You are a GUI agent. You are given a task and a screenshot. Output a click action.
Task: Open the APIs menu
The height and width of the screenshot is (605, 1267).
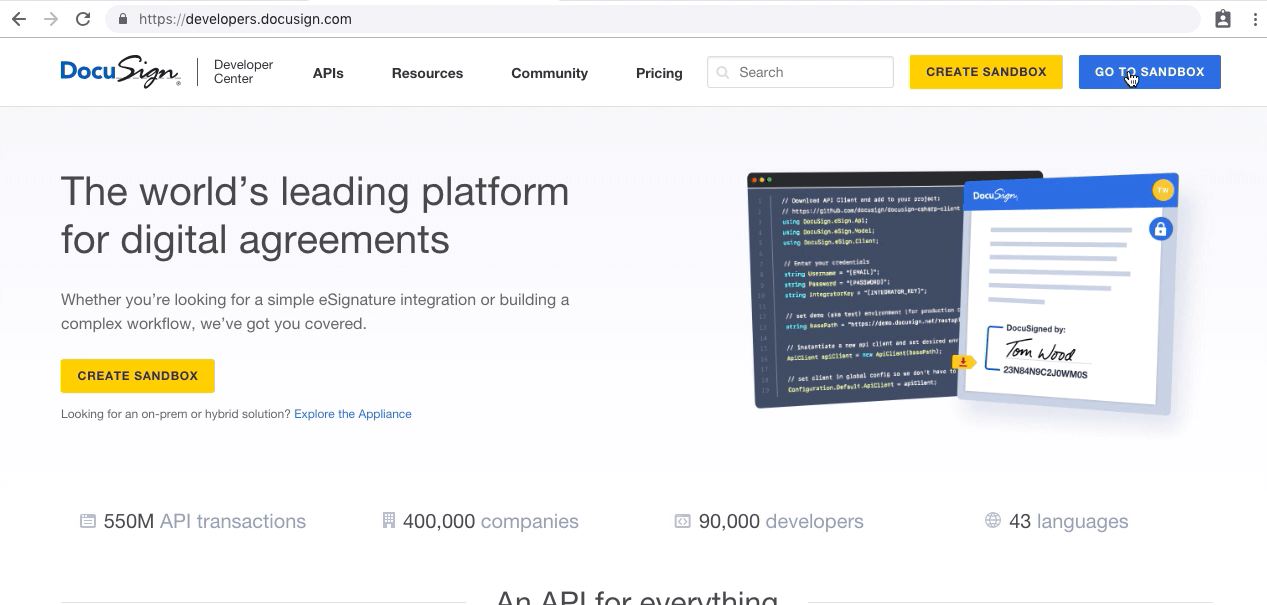(x=328, y=73)
